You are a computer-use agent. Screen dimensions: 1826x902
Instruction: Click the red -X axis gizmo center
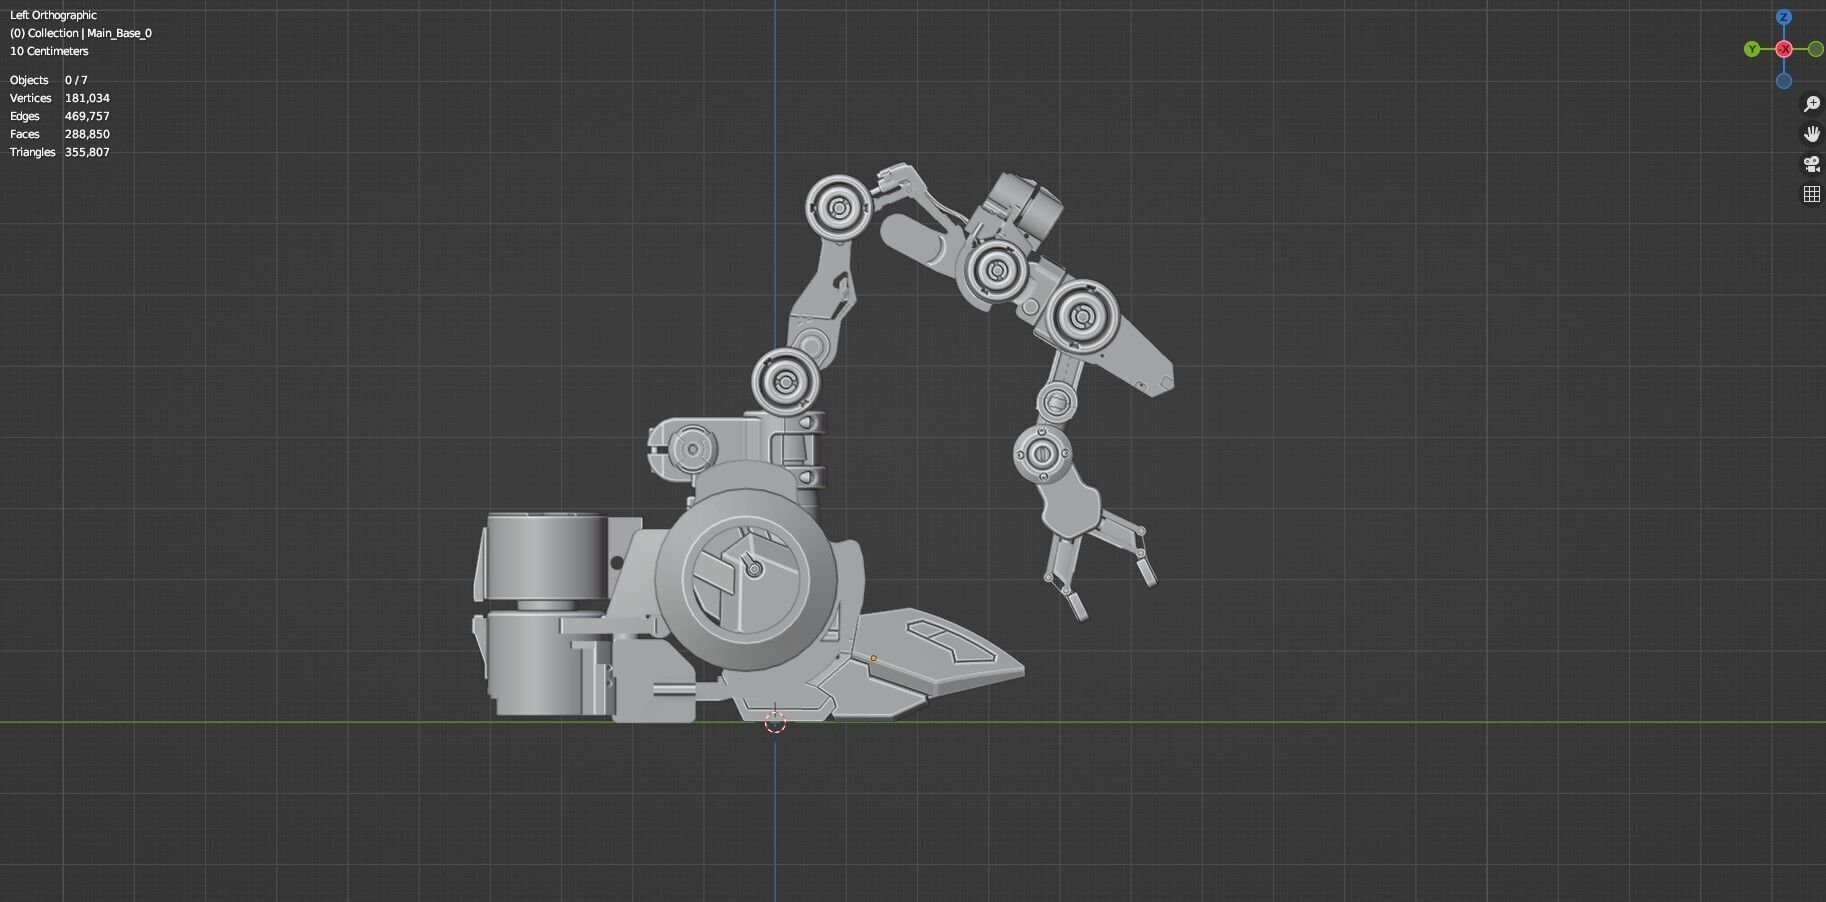click(1784, 49)
